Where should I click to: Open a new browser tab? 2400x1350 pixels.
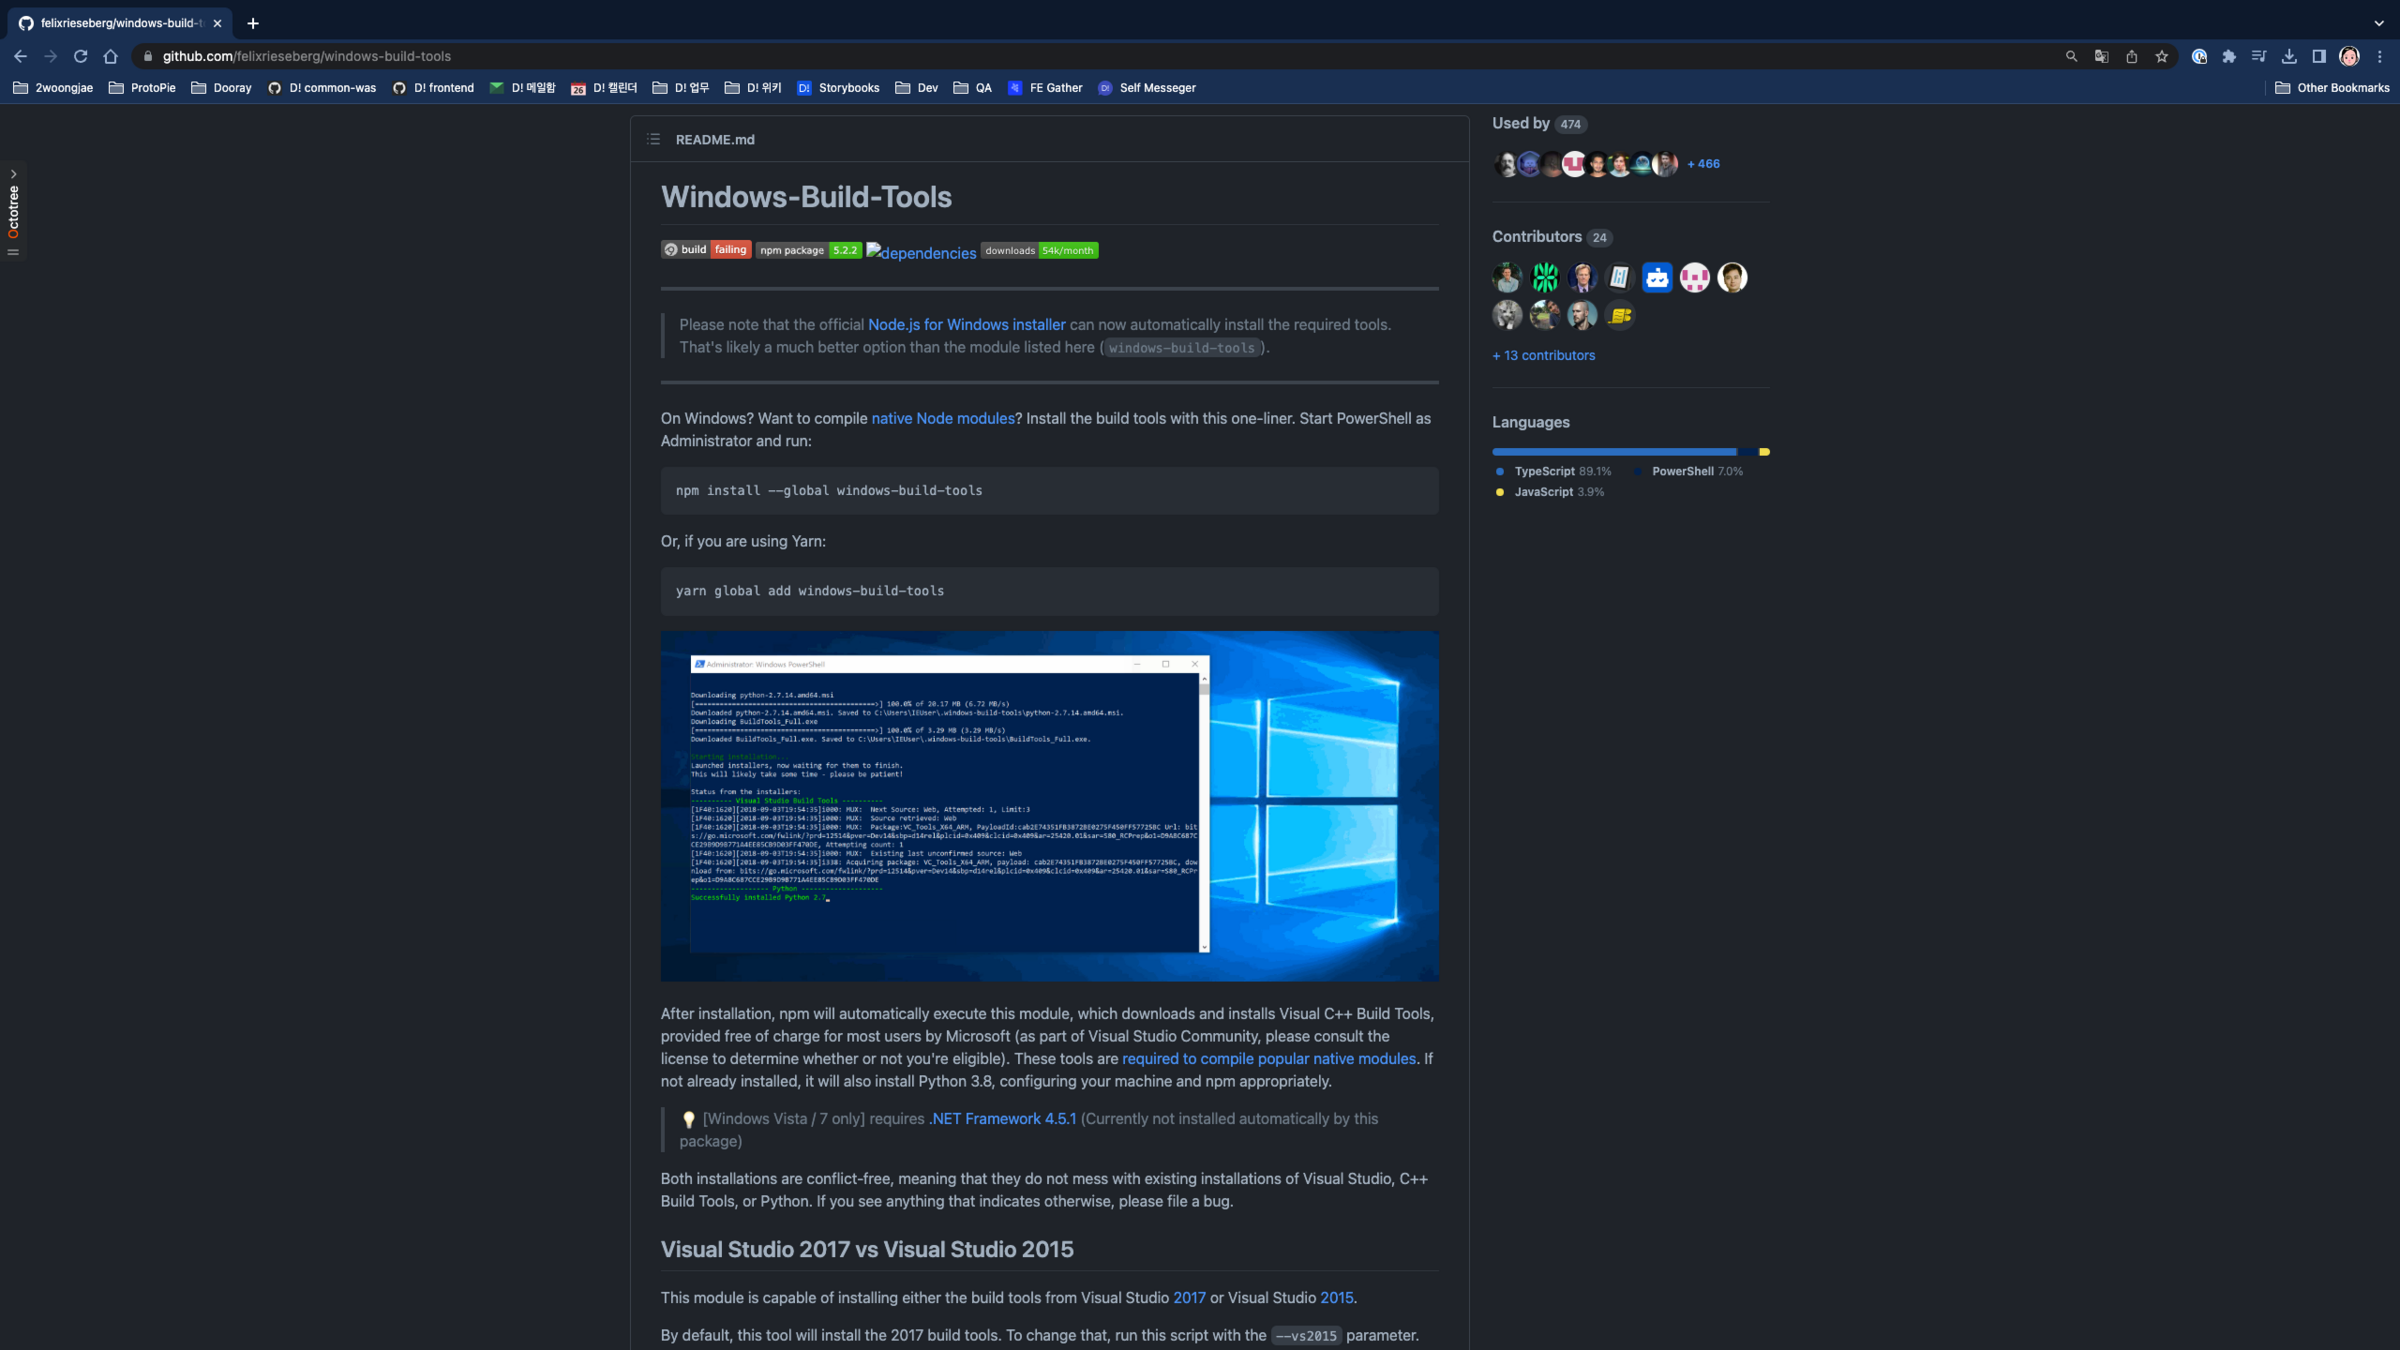click(252, 23)
